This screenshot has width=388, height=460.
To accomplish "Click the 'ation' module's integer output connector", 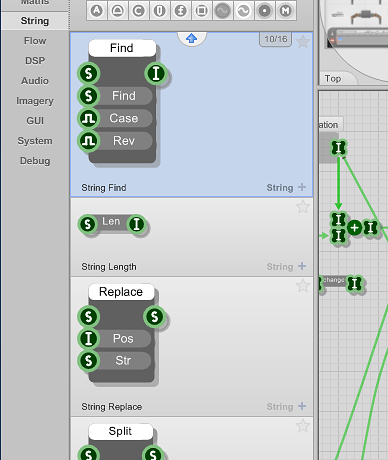I will 339,148.
